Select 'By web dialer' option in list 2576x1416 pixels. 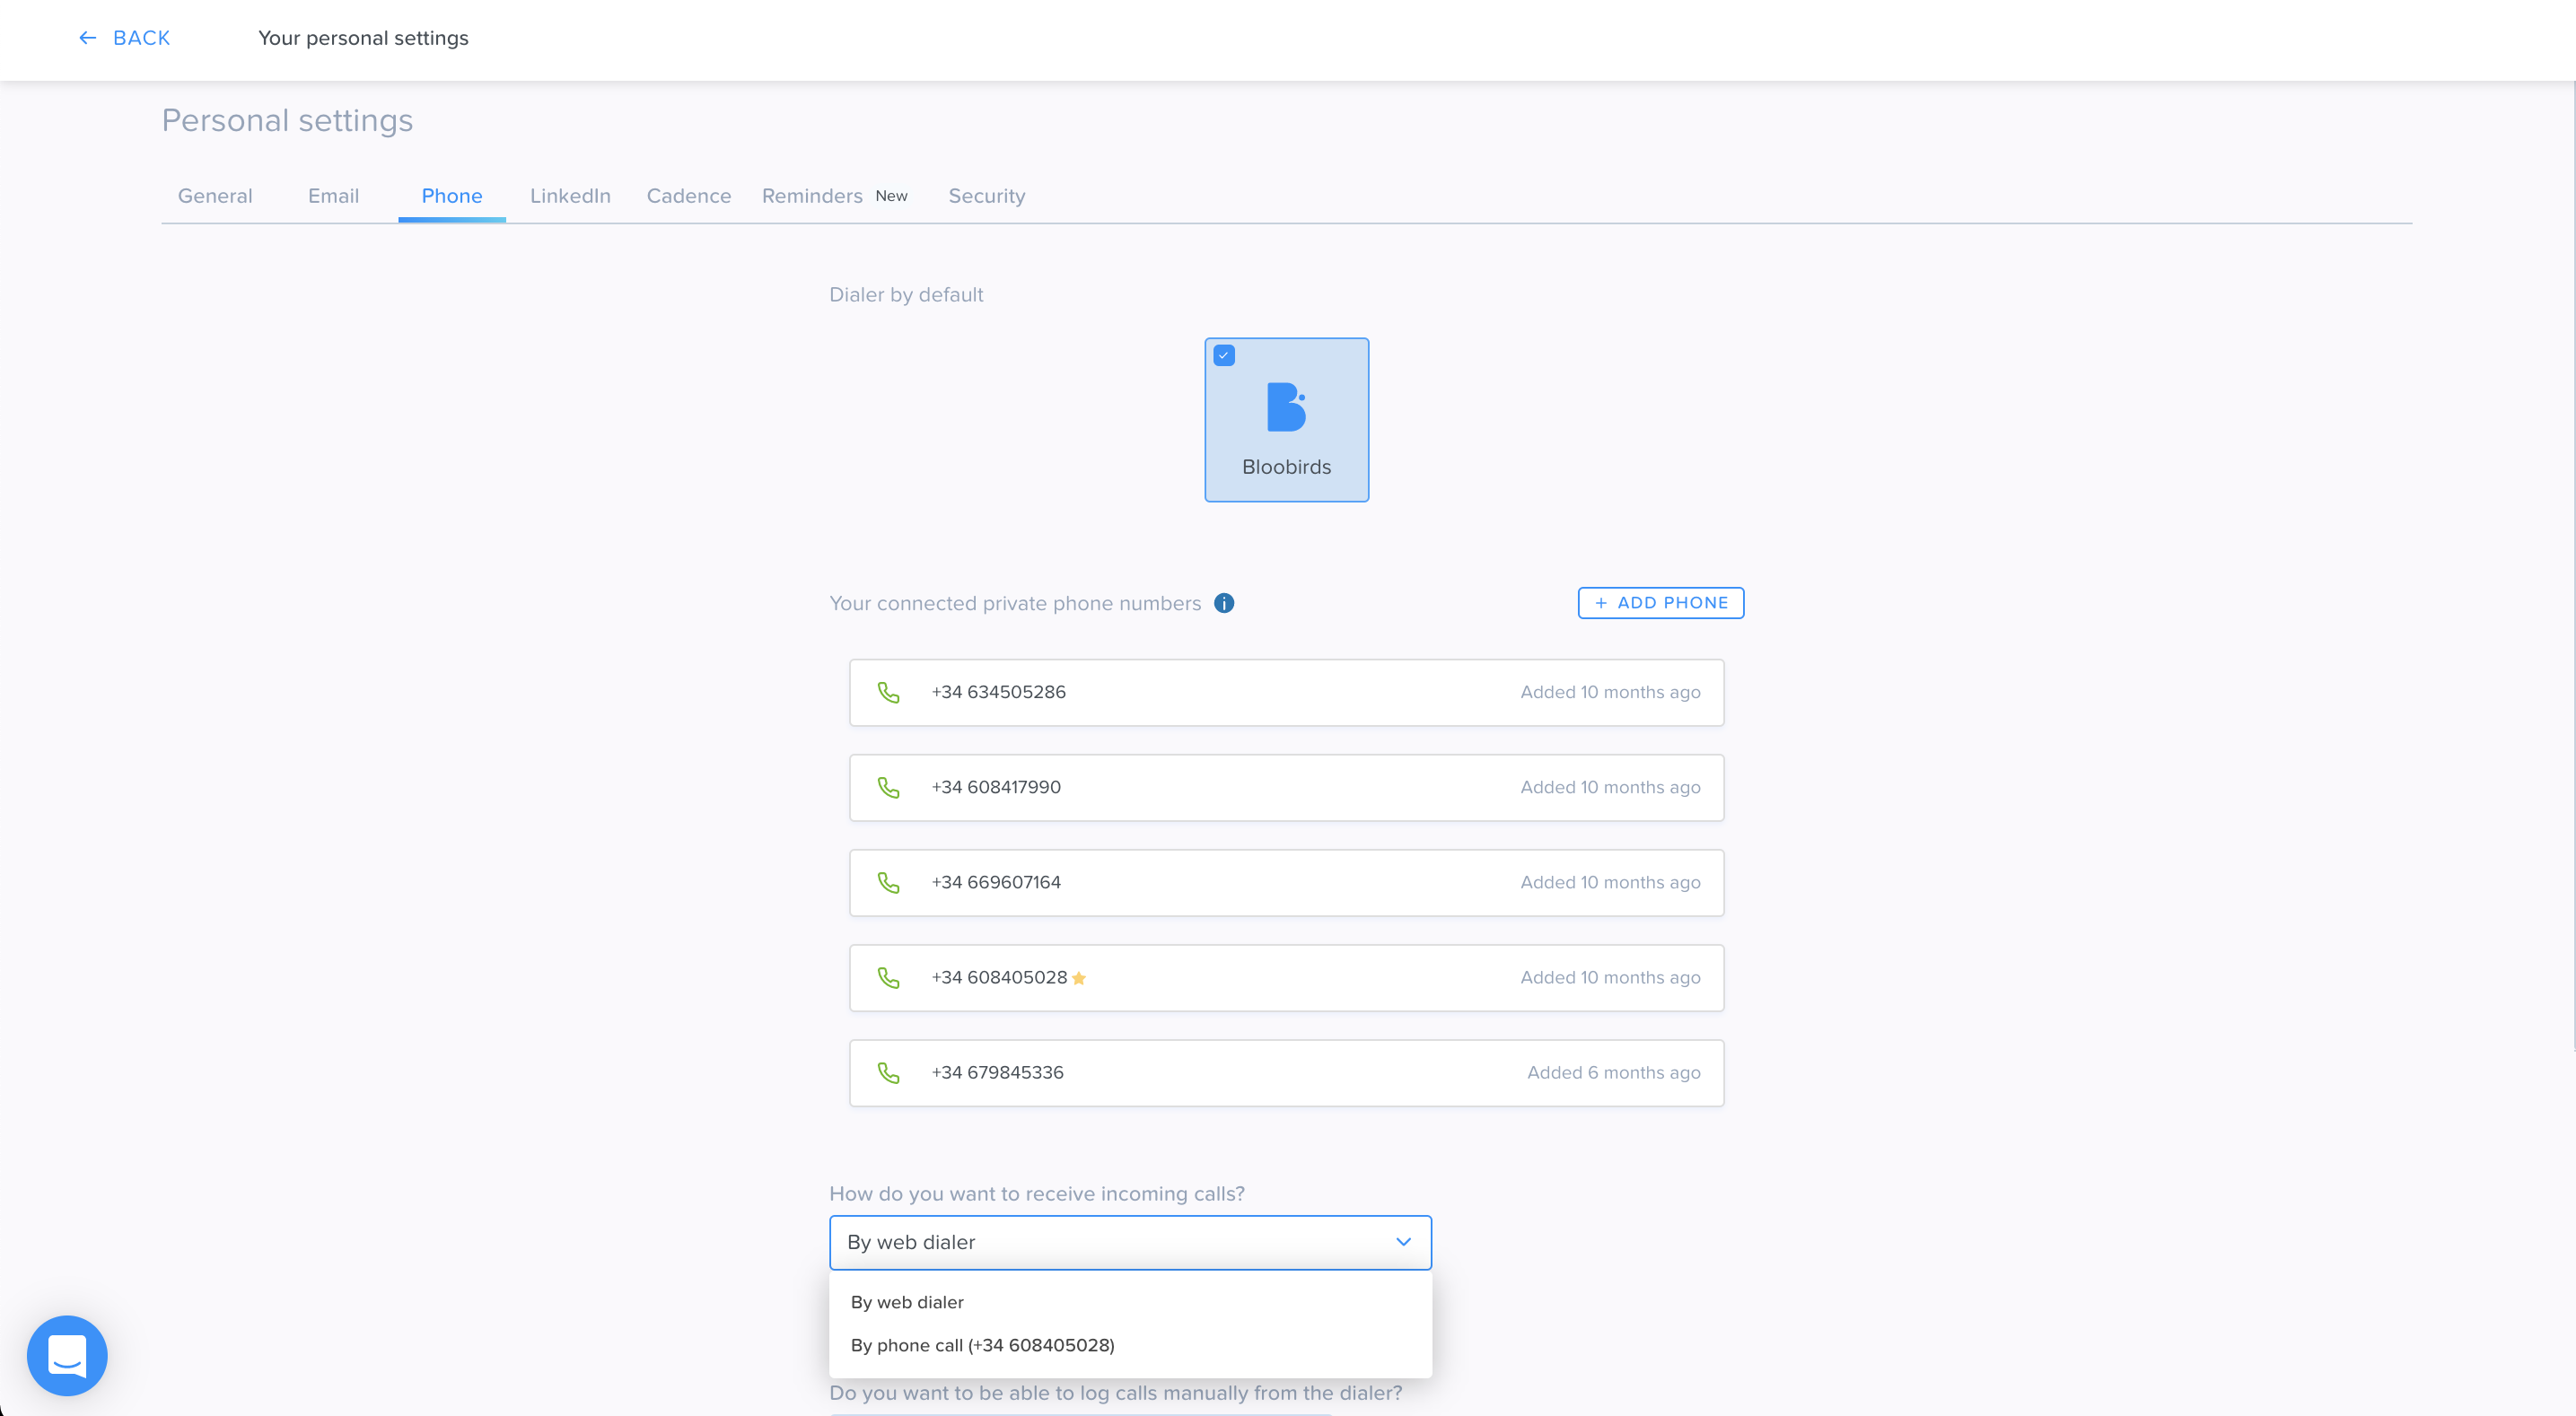point(1130,1302)
